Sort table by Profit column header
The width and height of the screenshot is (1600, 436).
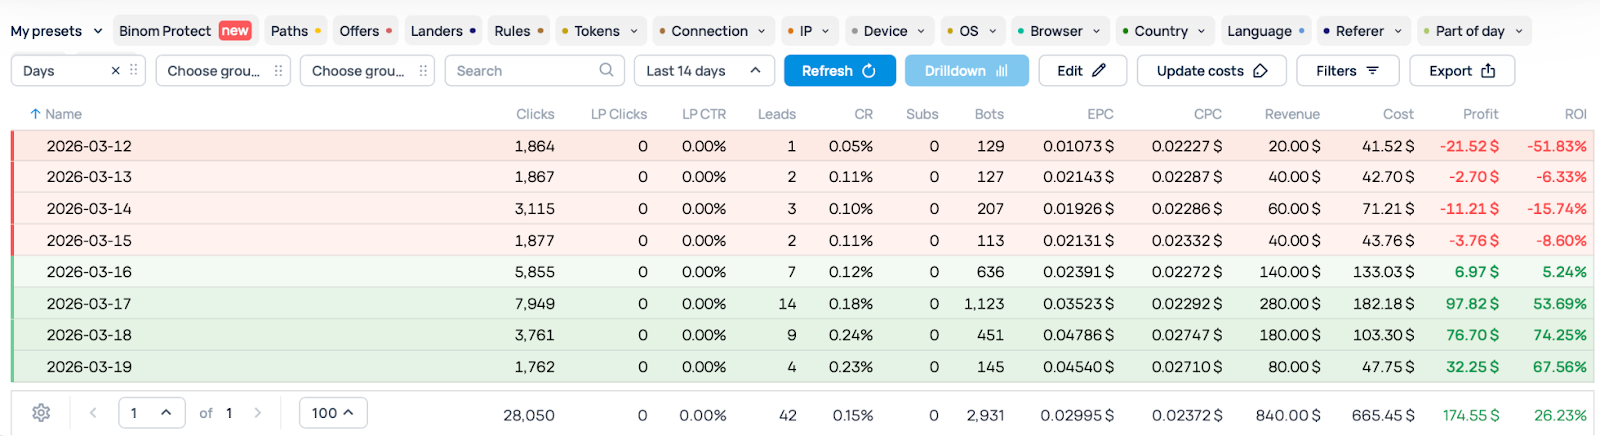(1480, 114)
